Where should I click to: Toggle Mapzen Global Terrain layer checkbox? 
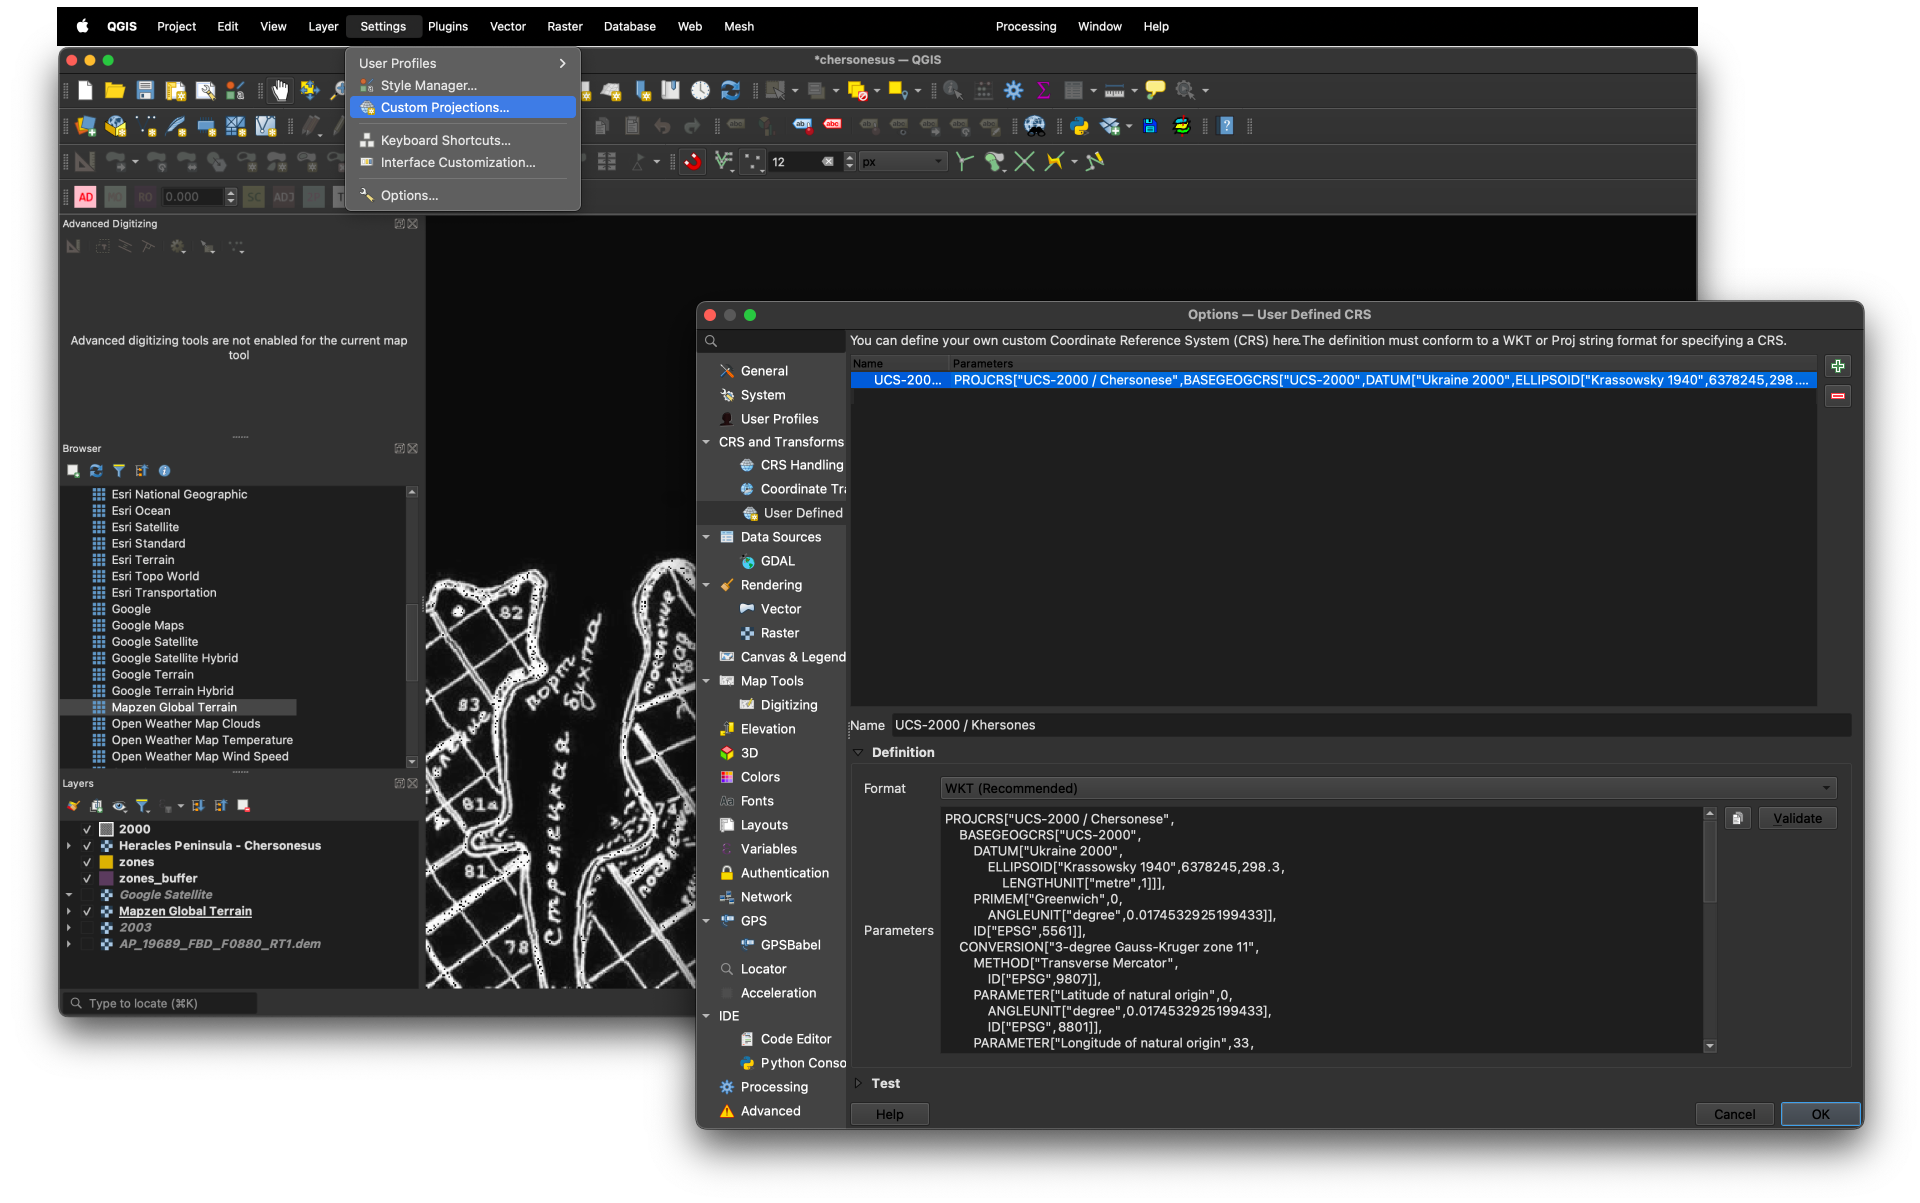coord(87,912)
